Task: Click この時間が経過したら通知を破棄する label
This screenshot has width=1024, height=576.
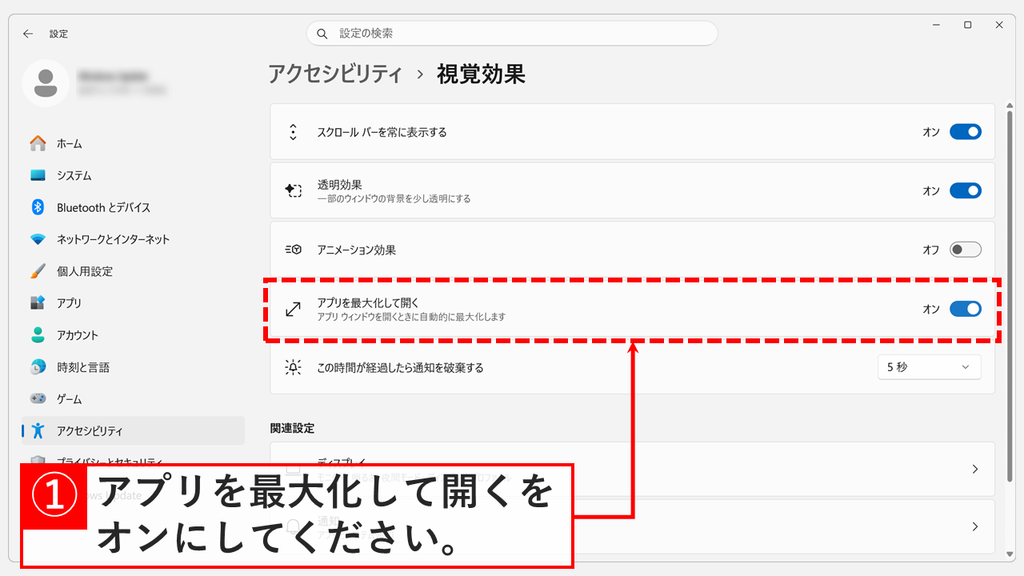Action: 400,368
